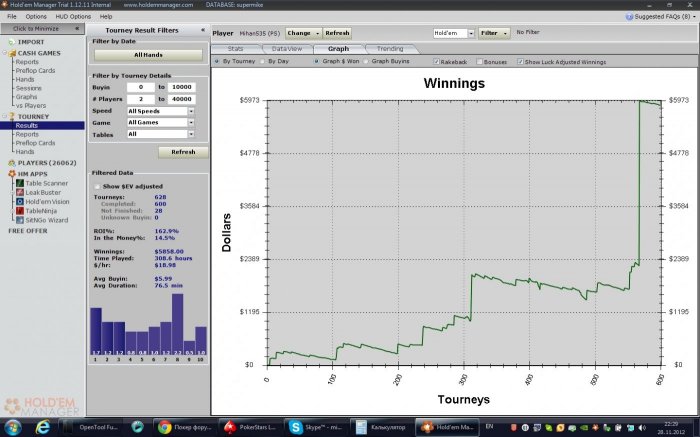Open the Speed dropdown arrow
Image resolution: width=700 pixels, height=437 pixels.
[191, 111]
